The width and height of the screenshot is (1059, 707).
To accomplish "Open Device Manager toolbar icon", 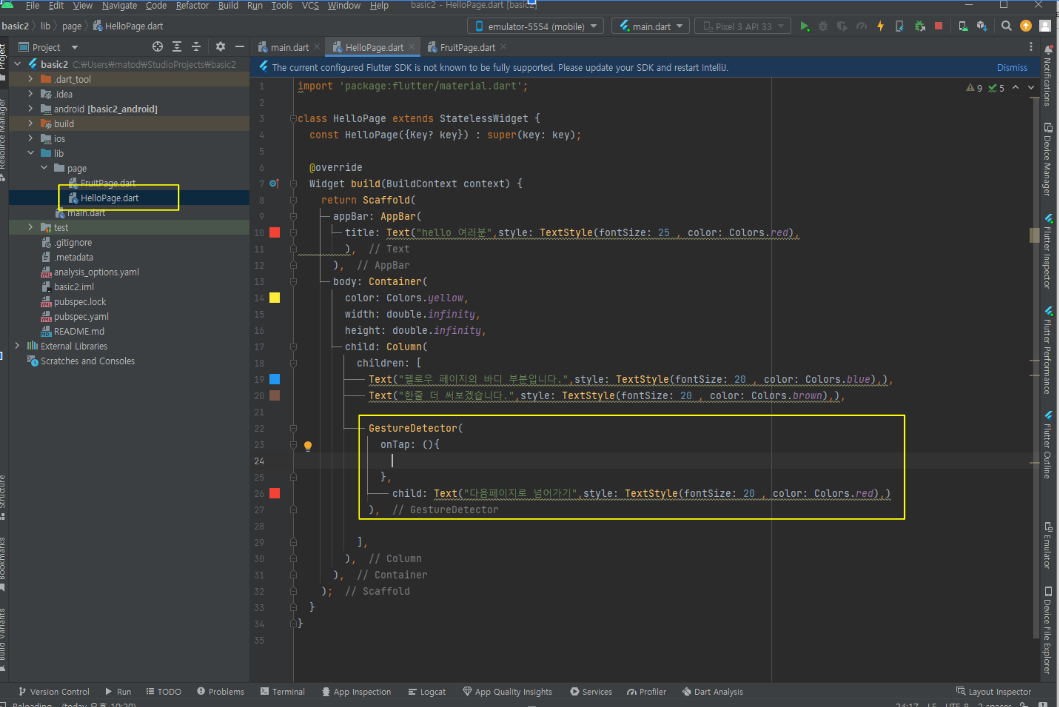I will pyautogui.click(x=962, y=26).
